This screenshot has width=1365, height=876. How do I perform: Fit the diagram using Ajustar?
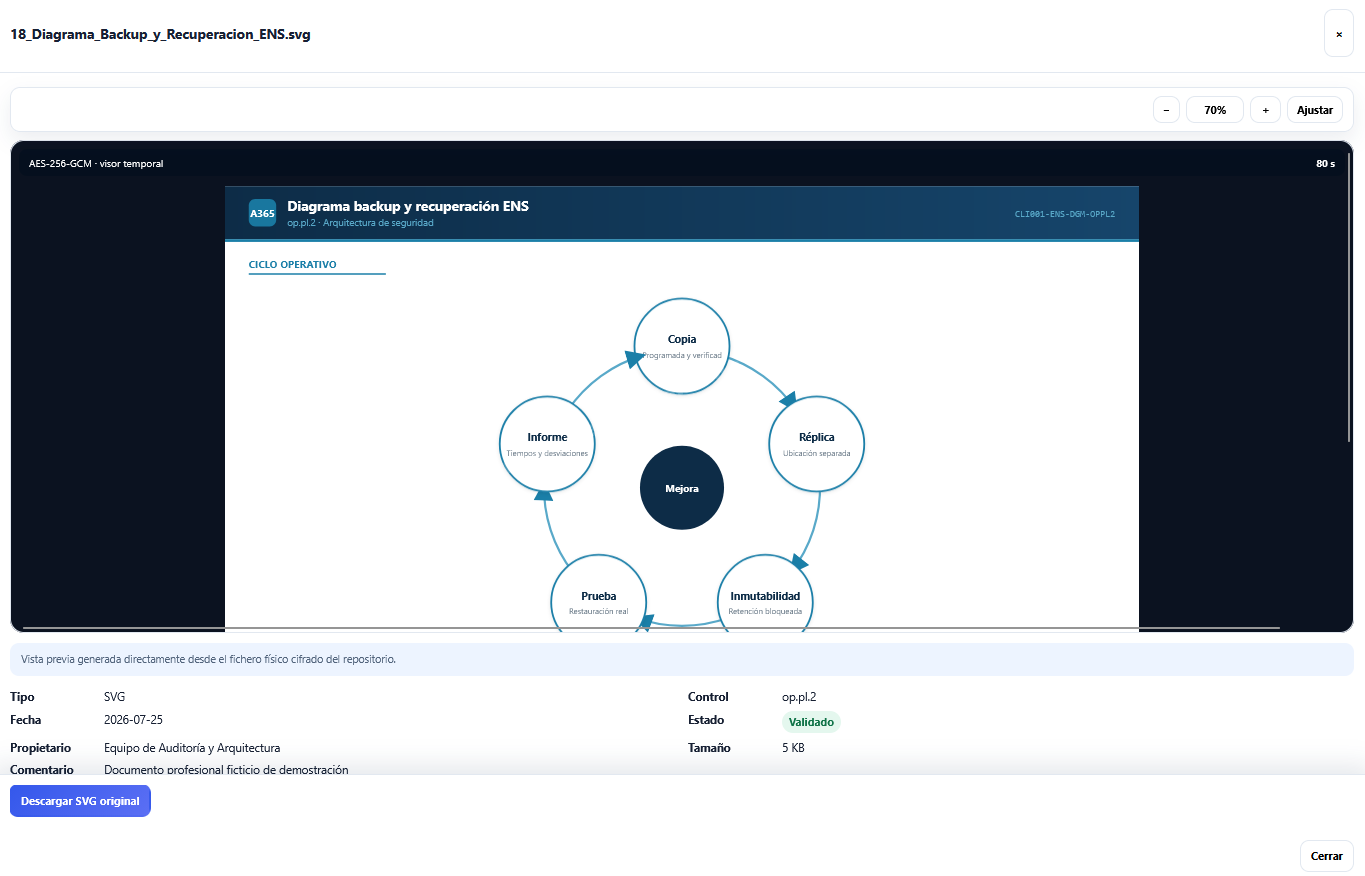(1314, 110)
